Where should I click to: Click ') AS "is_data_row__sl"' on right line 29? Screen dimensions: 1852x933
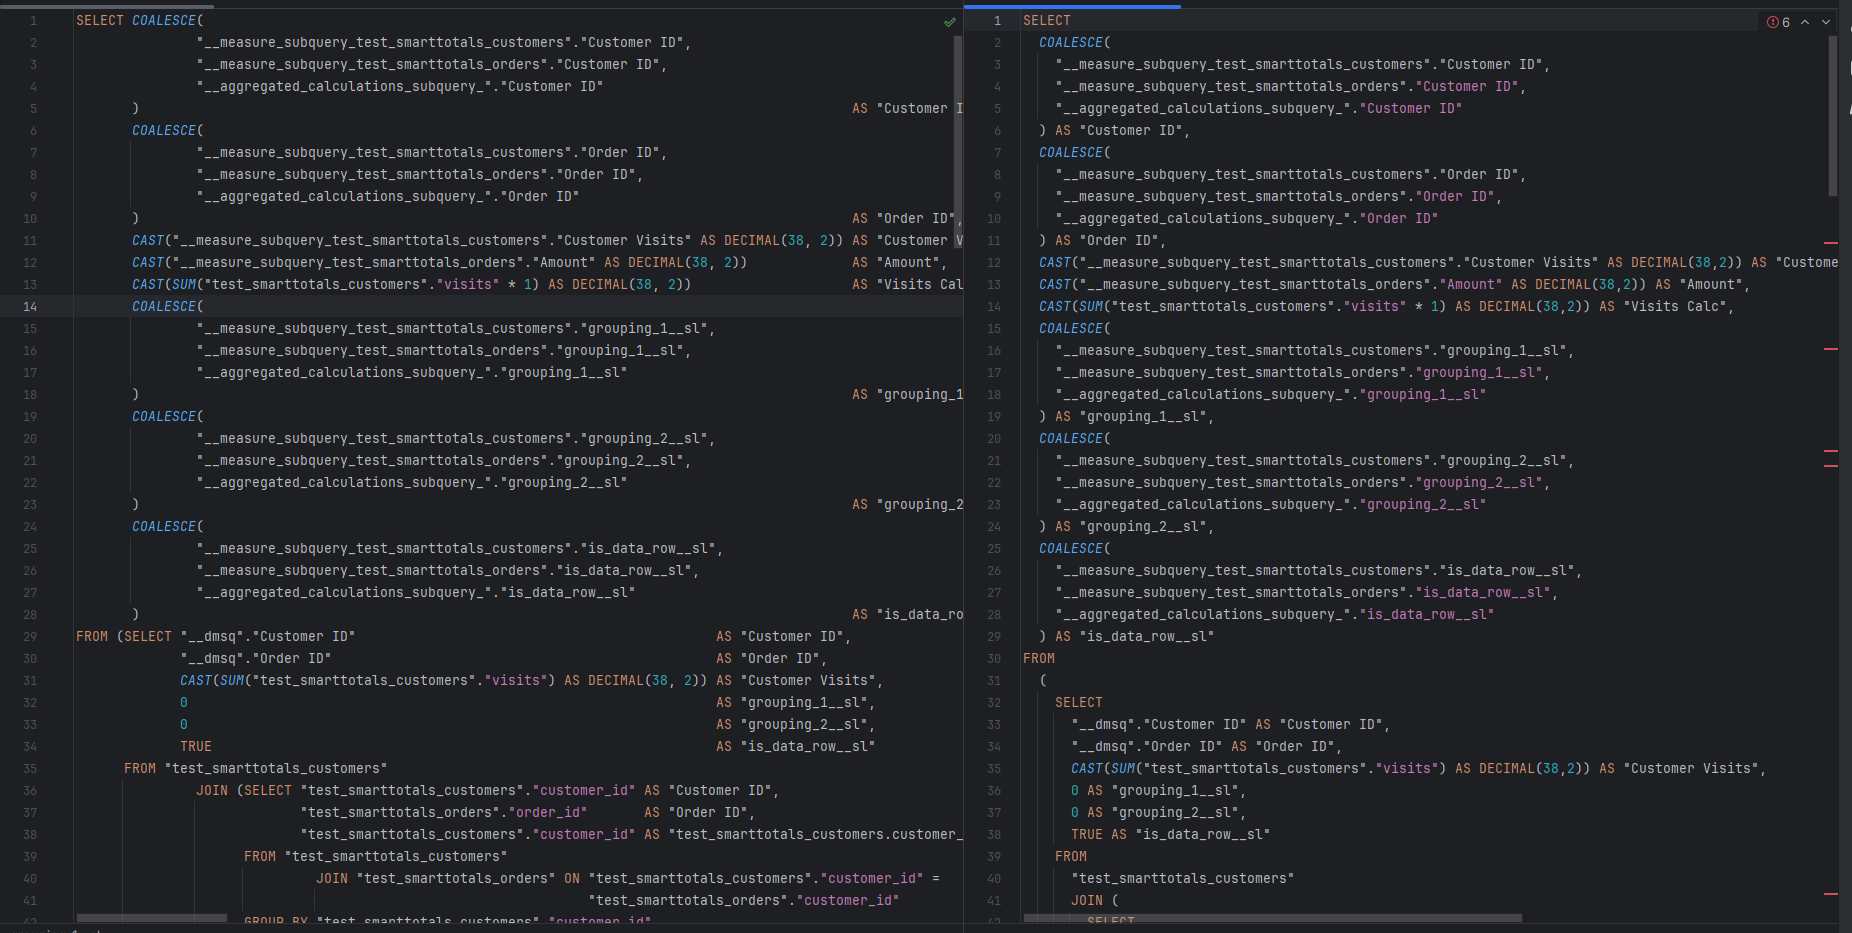click(x=1127, y=637)
